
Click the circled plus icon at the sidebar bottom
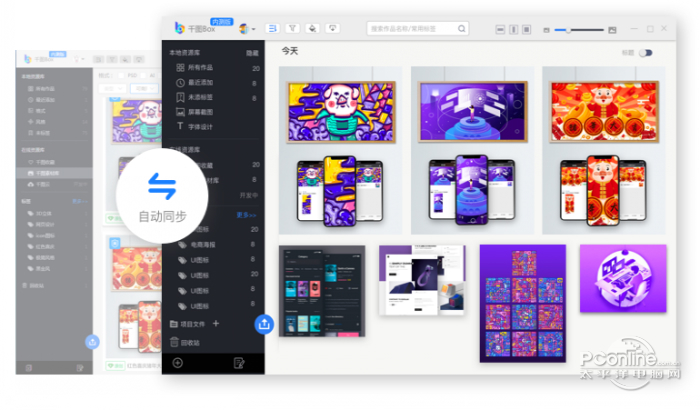coord(178,363)
